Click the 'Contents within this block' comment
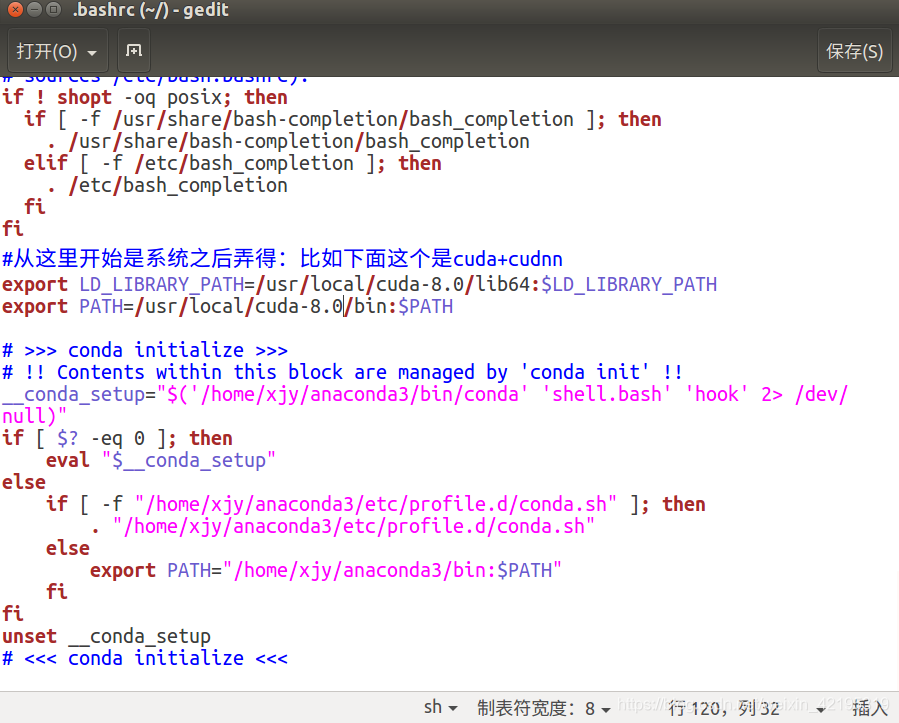The height and width of the screenshot is (723, 899). click(342, 372)
